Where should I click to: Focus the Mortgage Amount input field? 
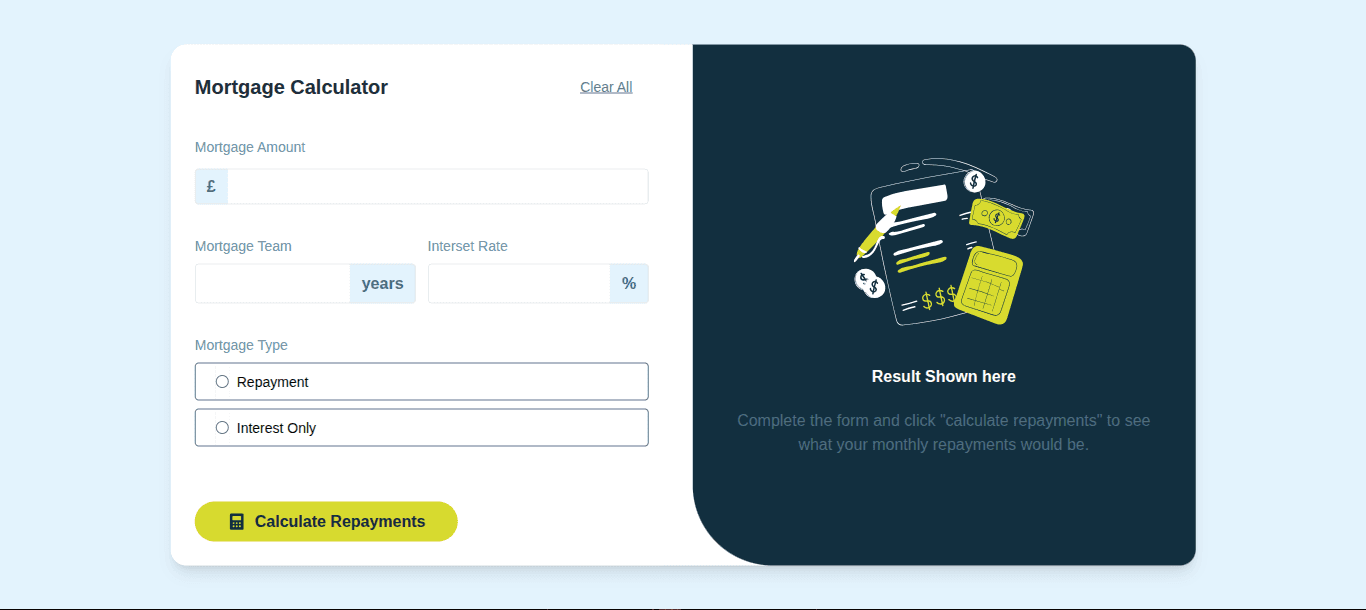[x=438, y=187]
